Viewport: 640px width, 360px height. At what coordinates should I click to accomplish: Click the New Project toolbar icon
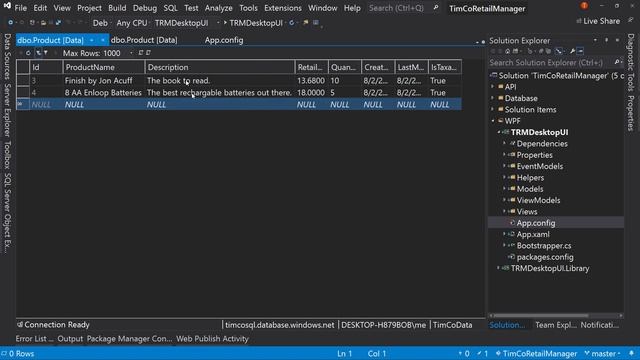pyautogui.click(x=32, y=22)
